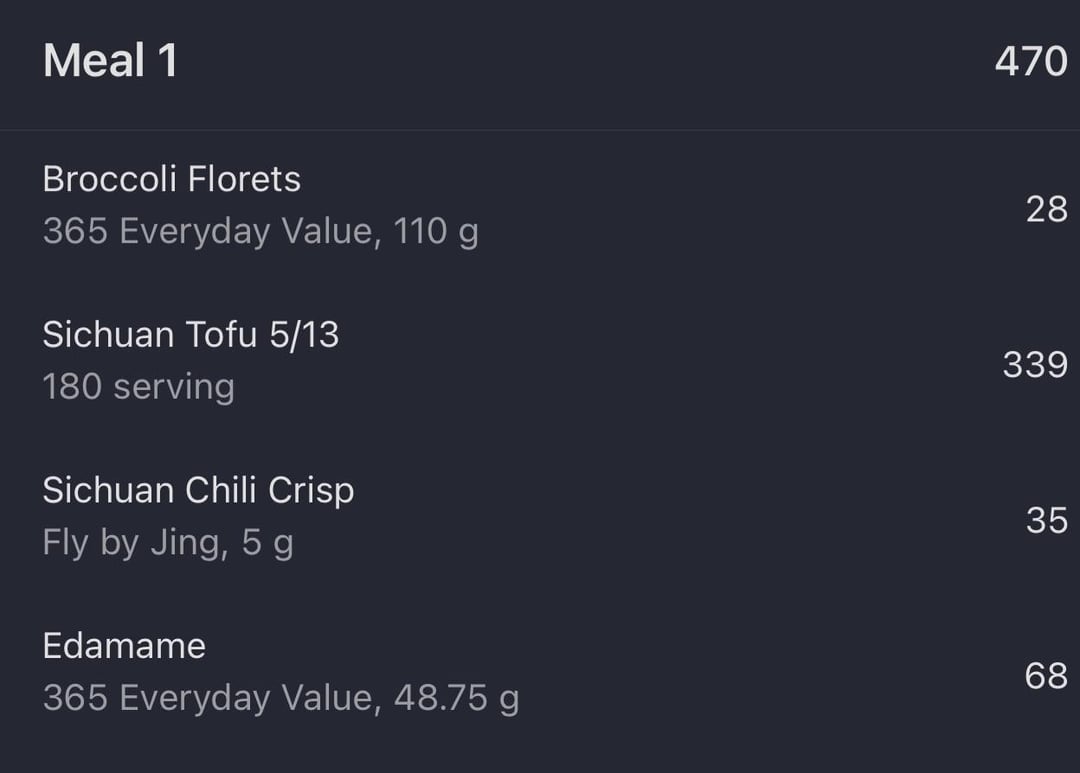Click the word Florets in the broccoli row
Screen dimensions: 1080x773
[244, 179]
